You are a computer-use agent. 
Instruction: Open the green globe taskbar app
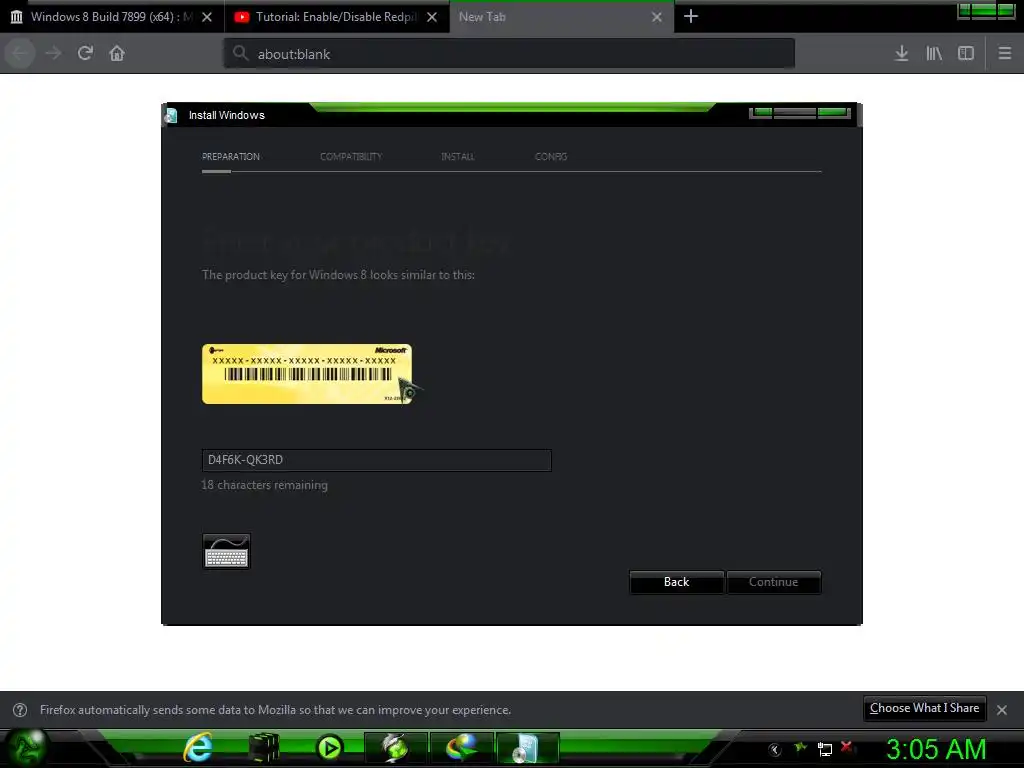(x=395, y=748)
